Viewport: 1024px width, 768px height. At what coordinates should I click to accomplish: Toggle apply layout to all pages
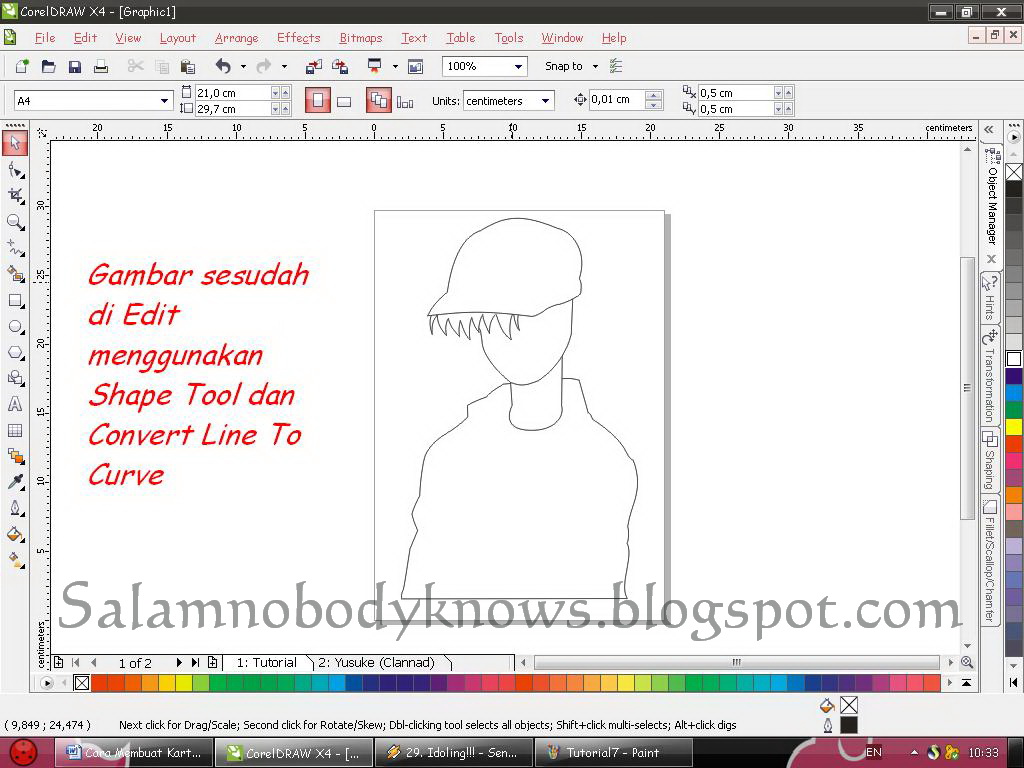tap(379, 101)
